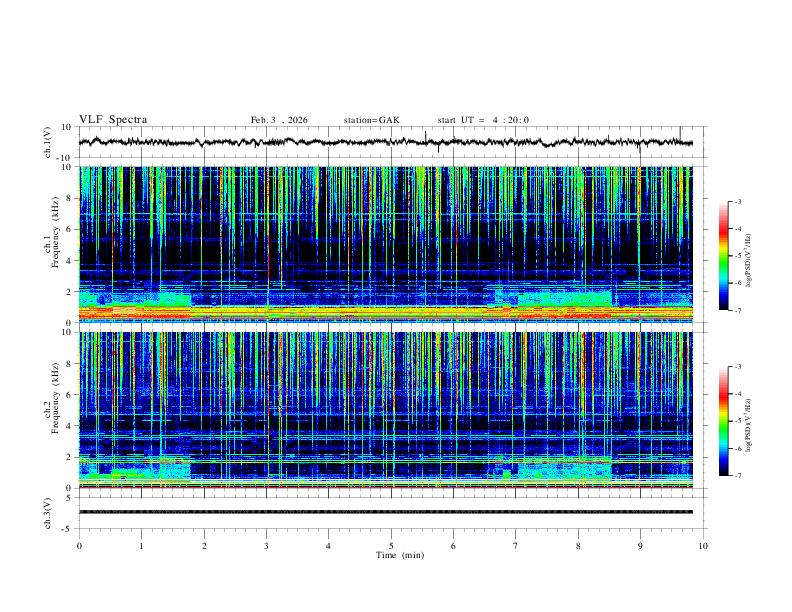The height and width of the screenshot is (612, 792).
Task: Click the "-5" label on lower color bar
Action: click(738, 421)
